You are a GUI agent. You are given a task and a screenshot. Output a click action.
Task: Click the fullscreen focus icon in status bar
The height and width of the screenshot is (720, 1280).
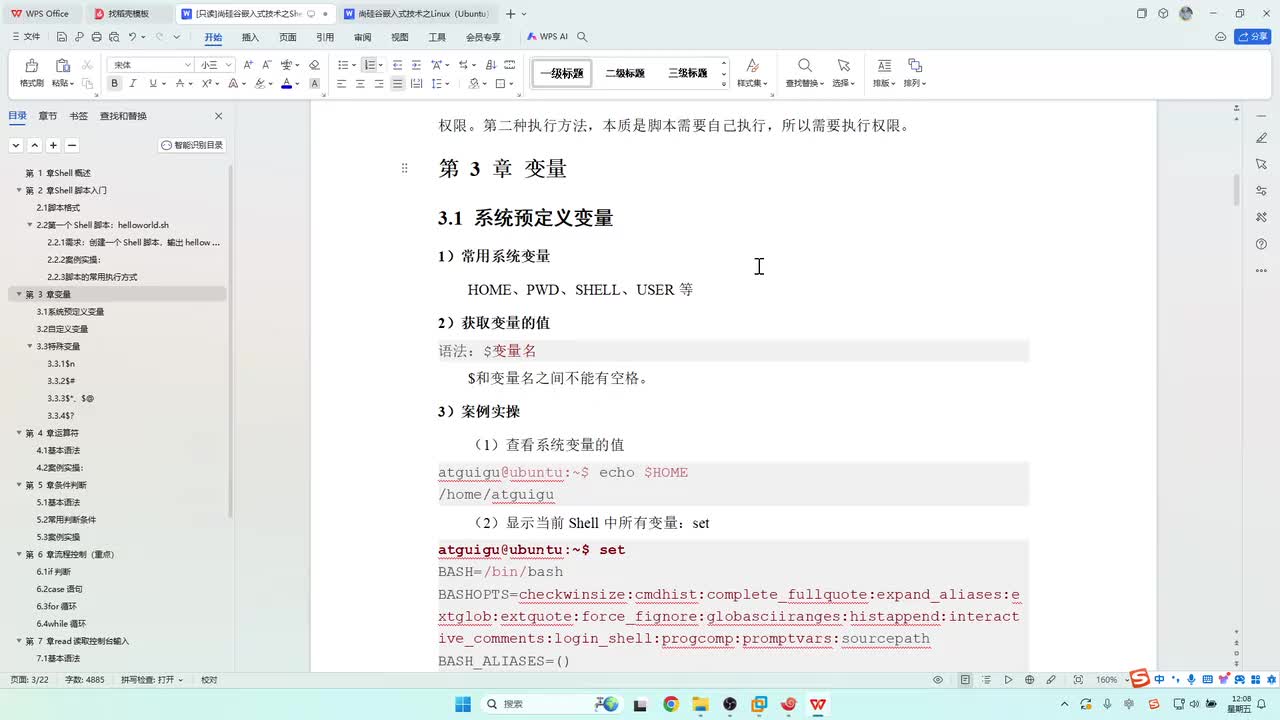tap(1078, 680)
